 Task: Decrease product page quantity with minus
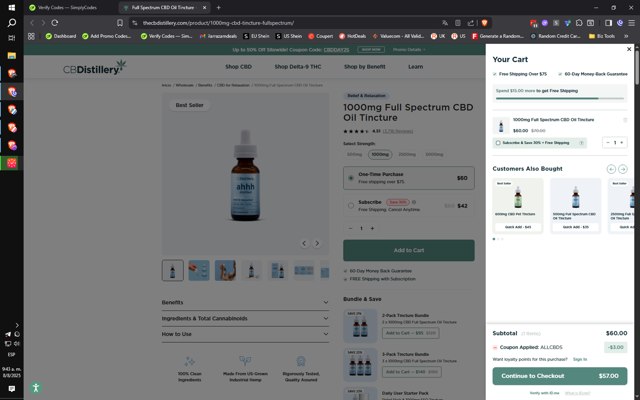pos(350,229)
